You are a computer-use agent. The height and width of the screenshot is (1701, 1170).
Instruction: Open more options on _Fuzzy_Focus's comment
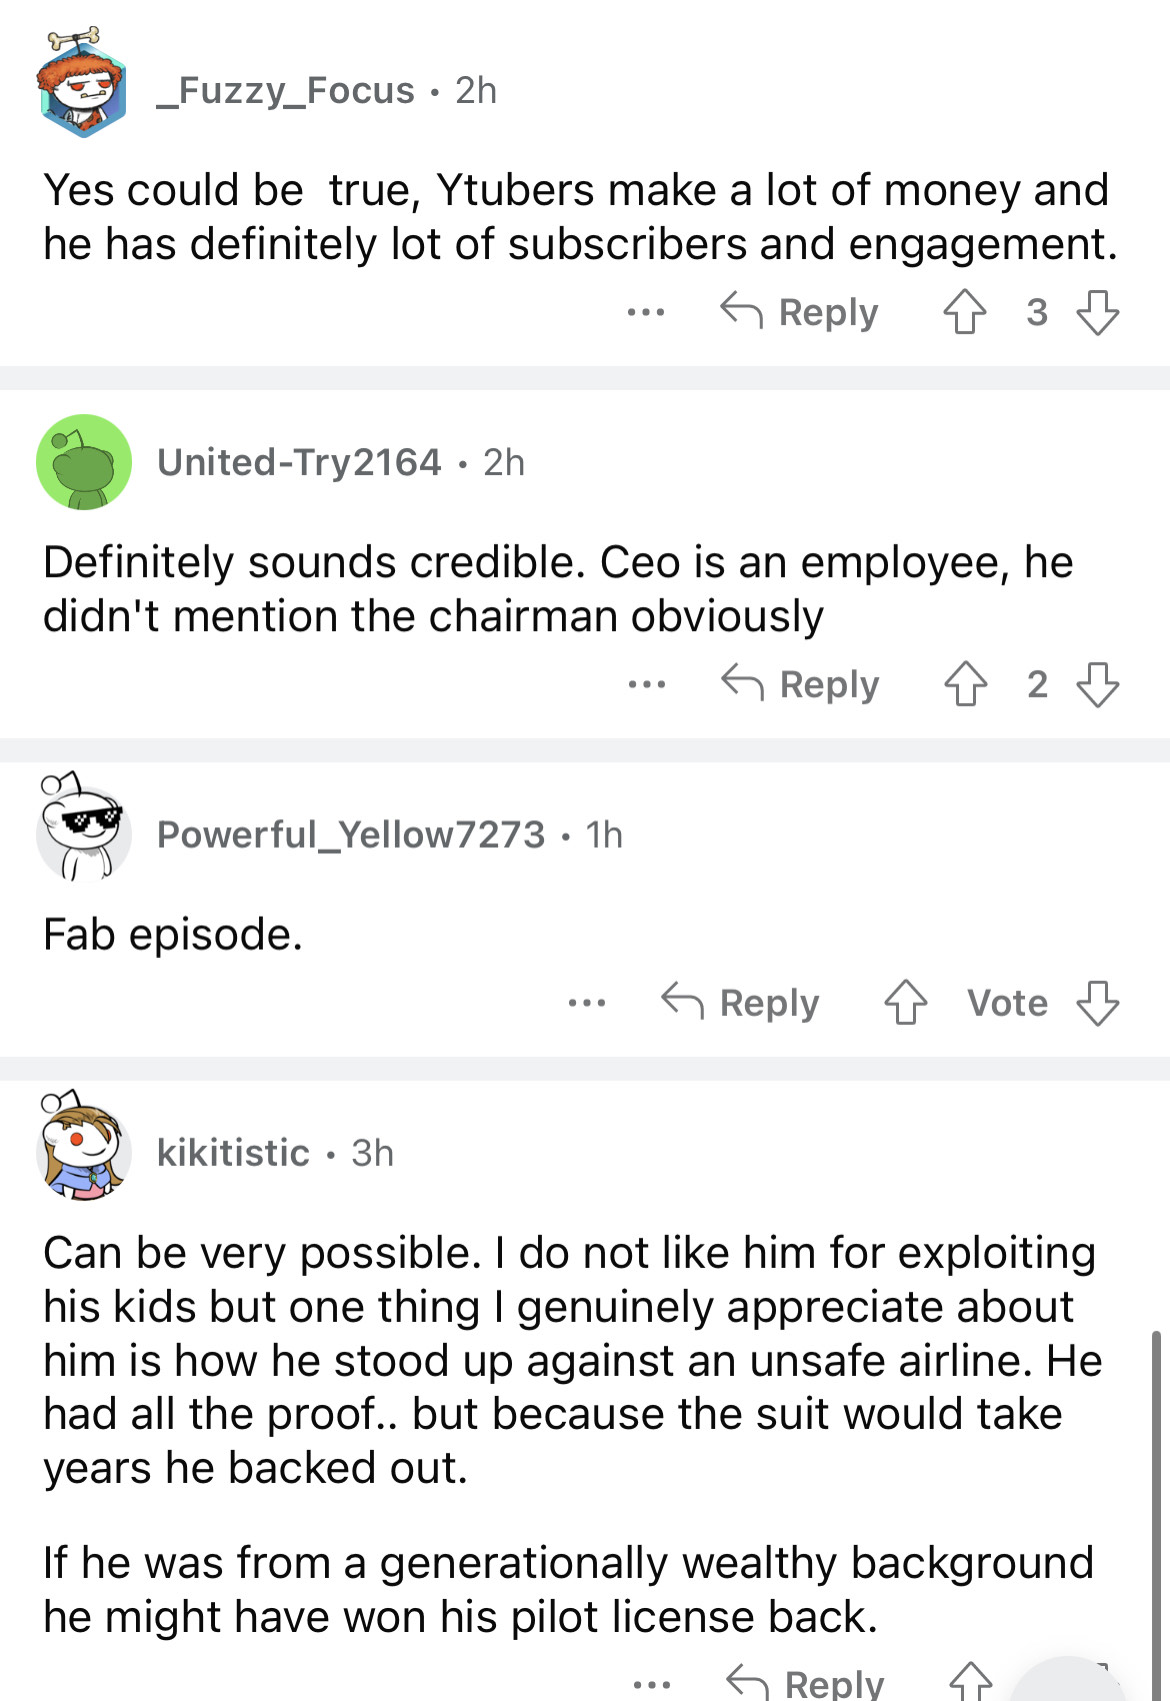tap(645, 312)
